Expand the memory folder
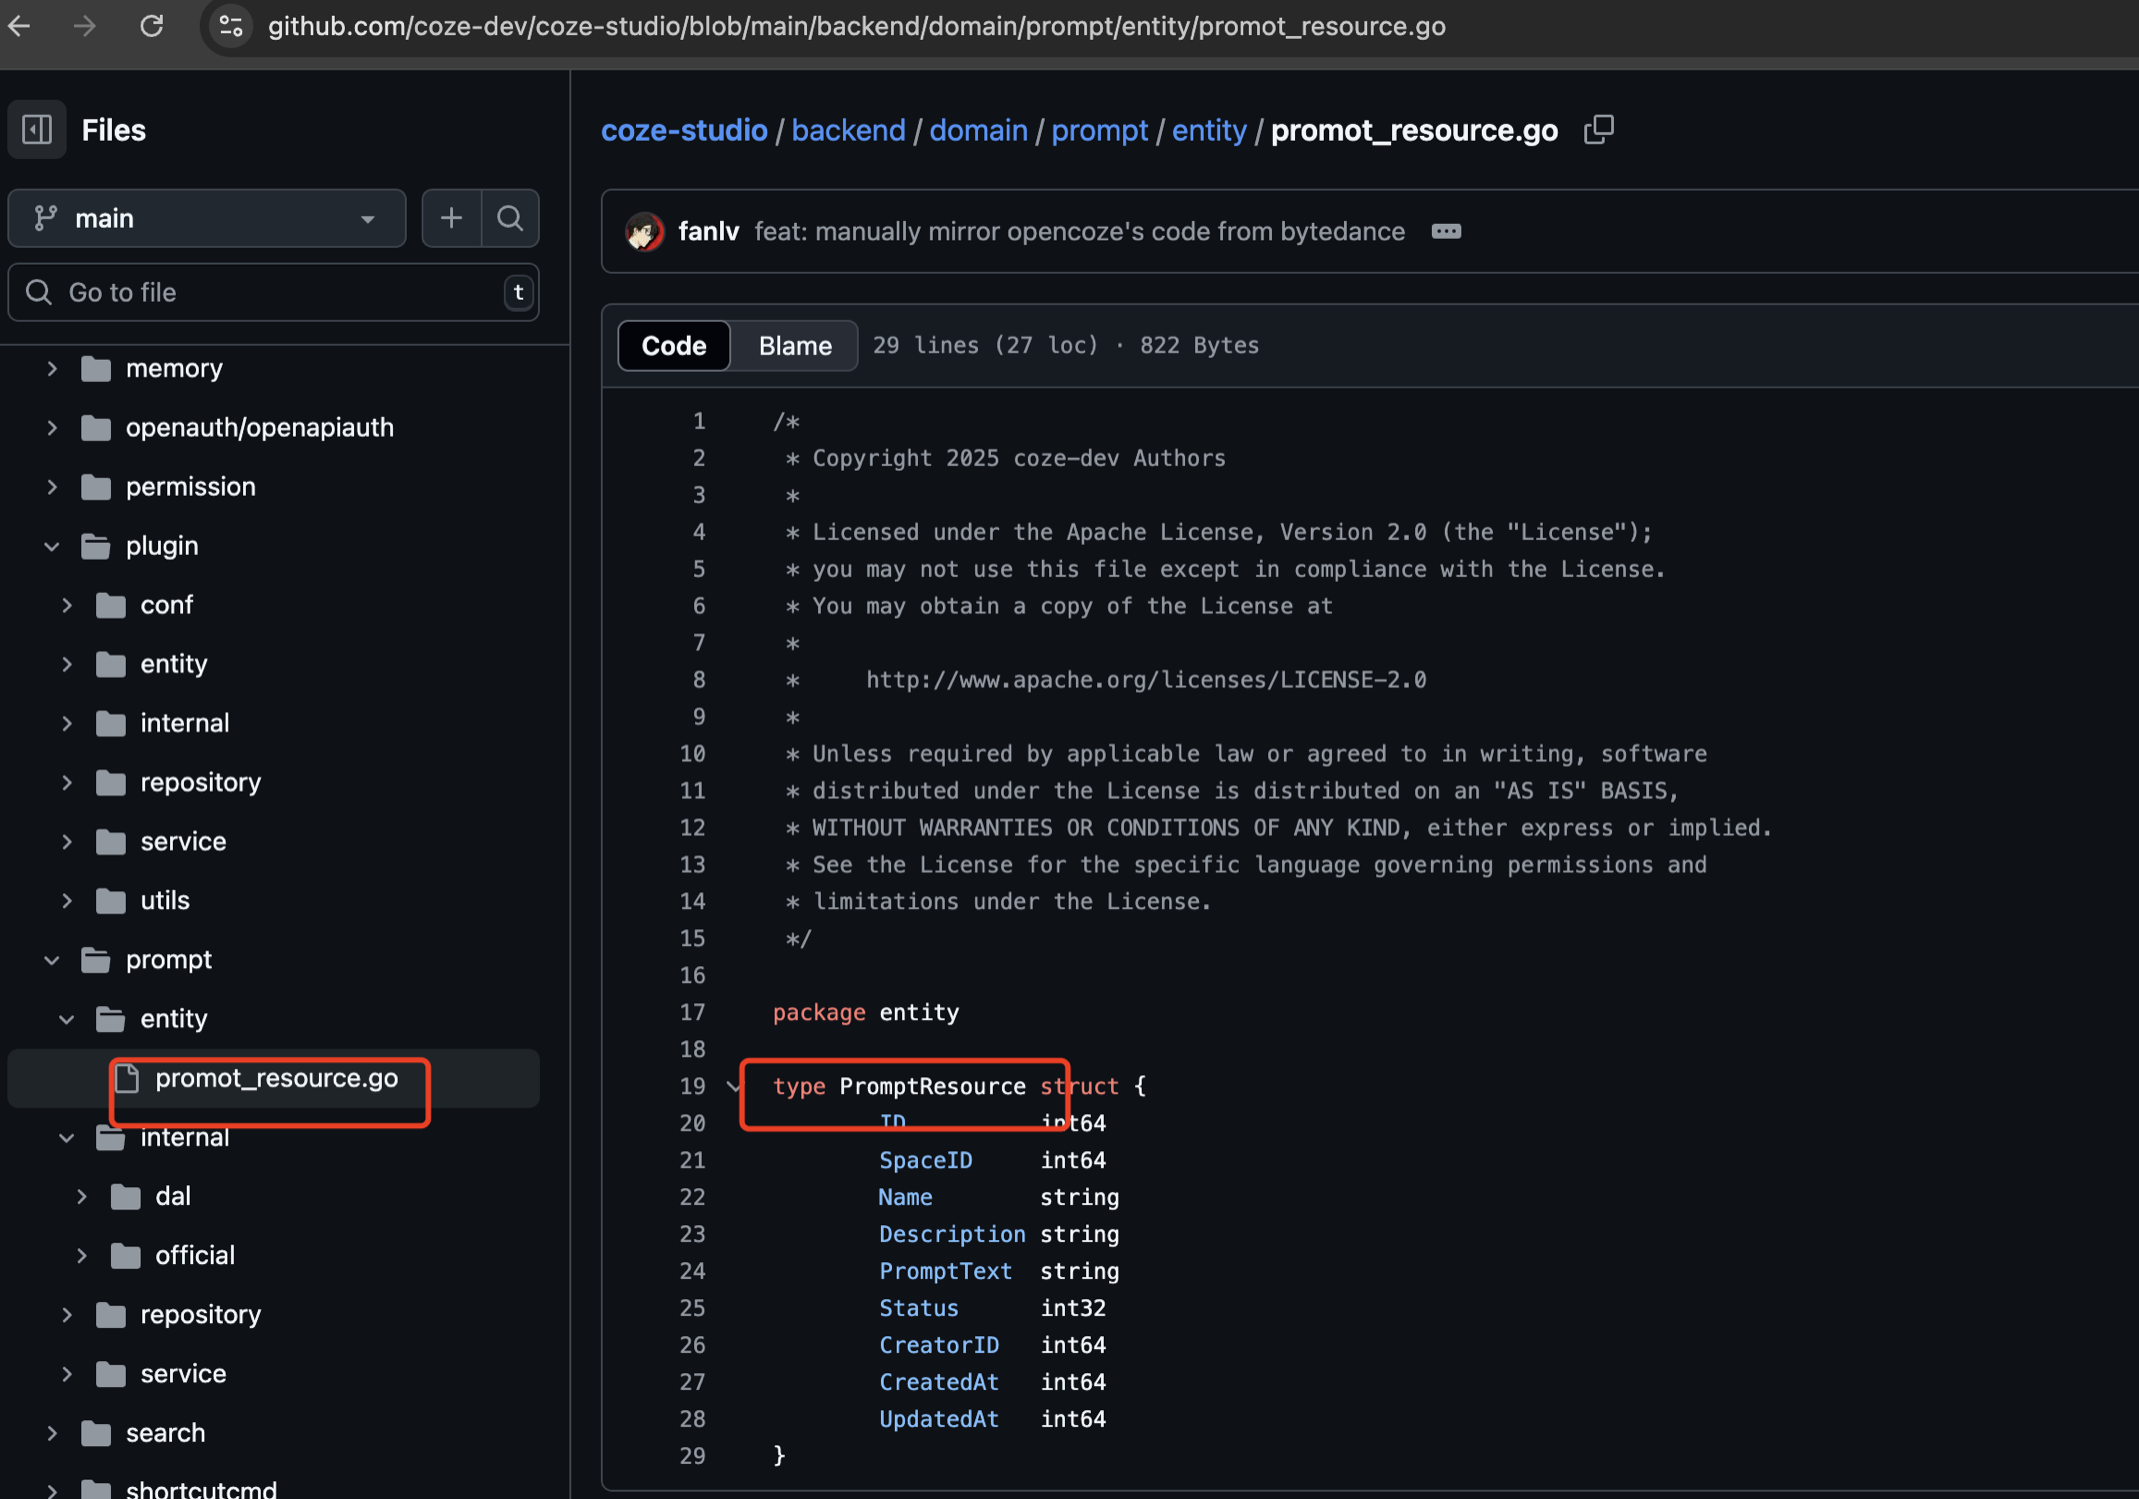 52,369
